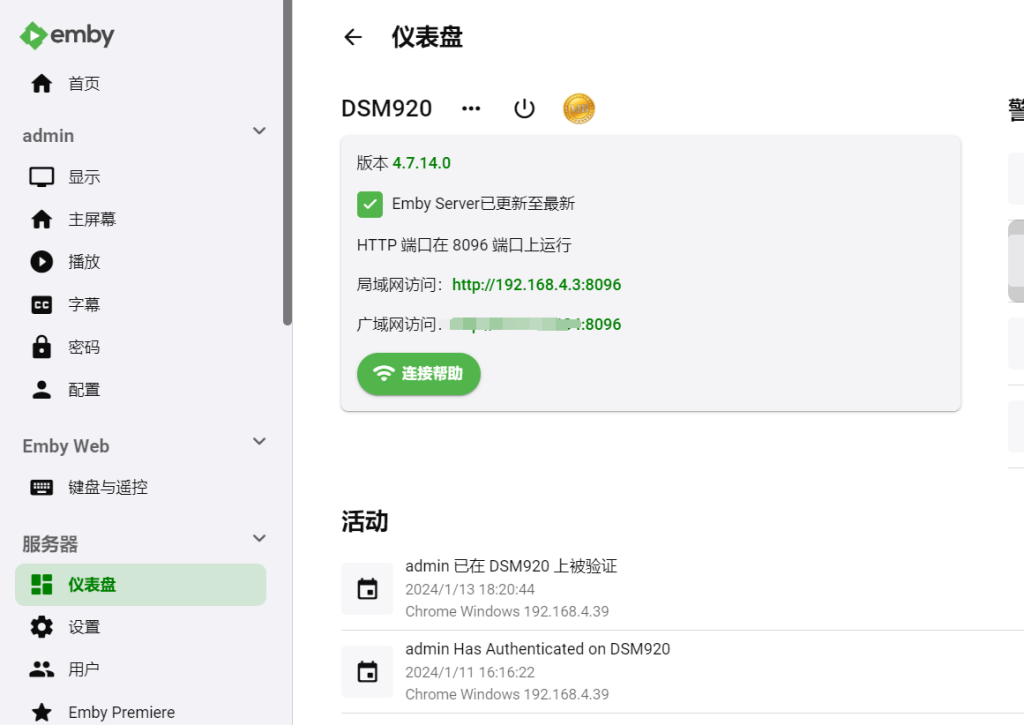Click timestamp 2024/1/13 18:20:44

[470, 590]
